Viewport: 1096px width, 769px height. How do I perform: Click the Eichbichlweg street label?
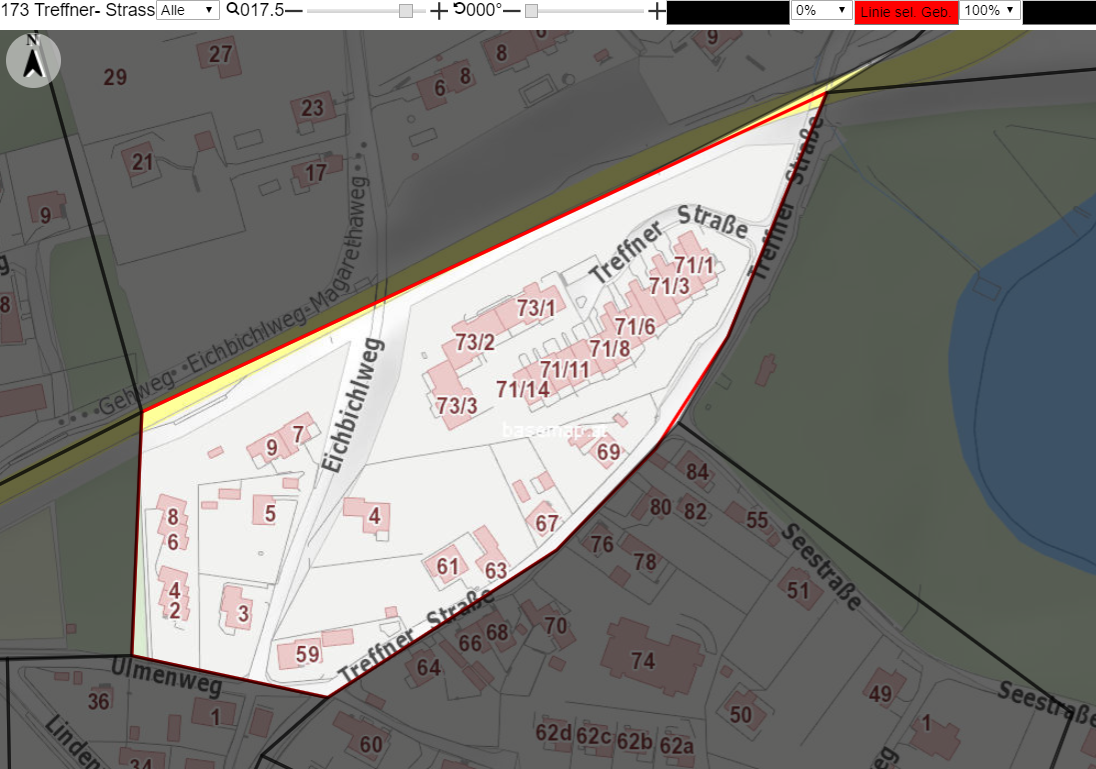[353, 405]
